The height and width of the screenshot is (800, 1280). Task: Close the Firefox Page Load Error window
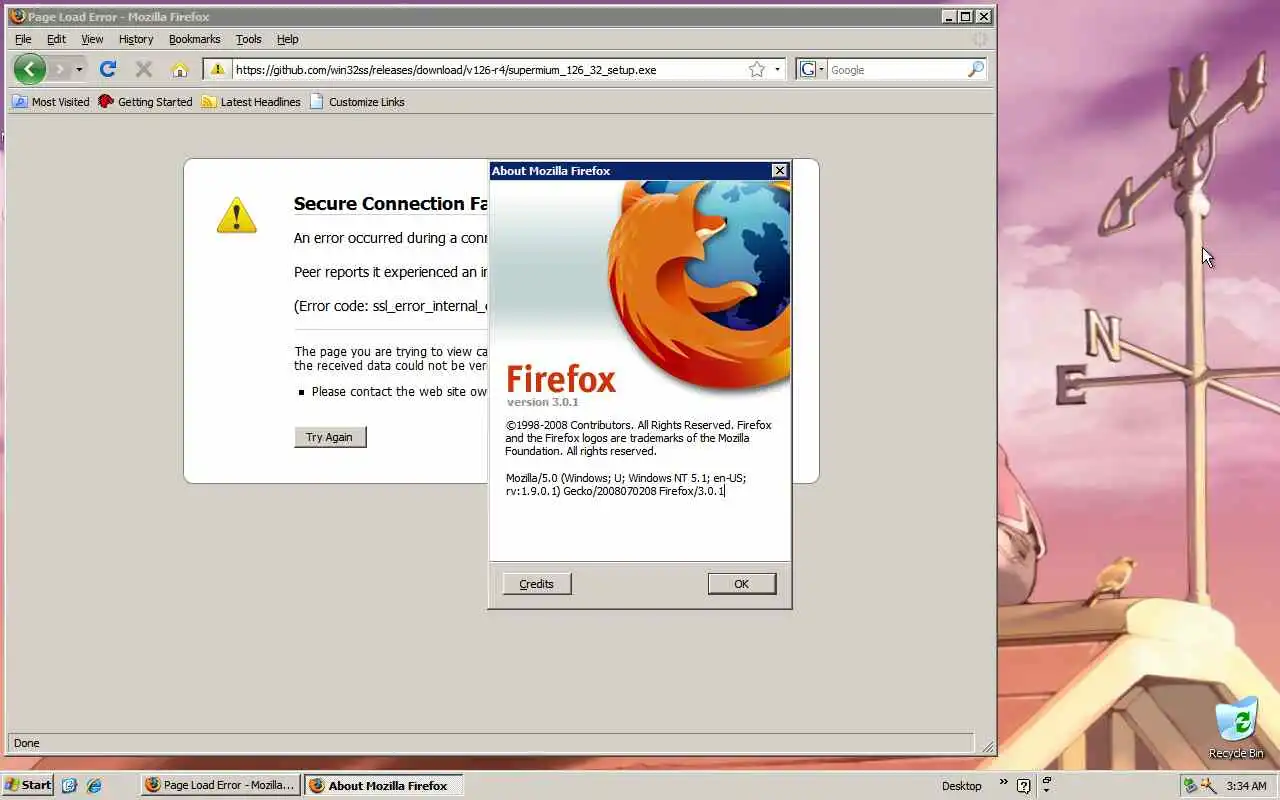984,16
